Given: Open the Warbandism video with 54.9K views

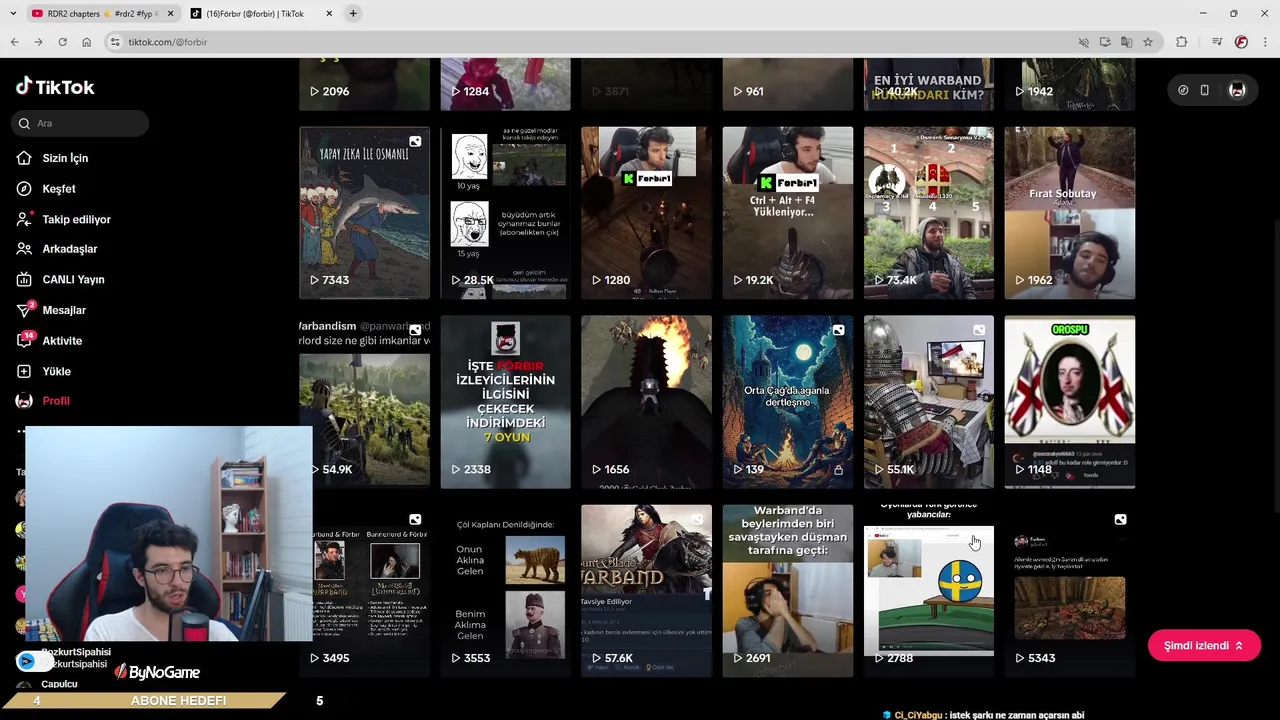Looking at the screenshot, I should [x=364, y=402].
